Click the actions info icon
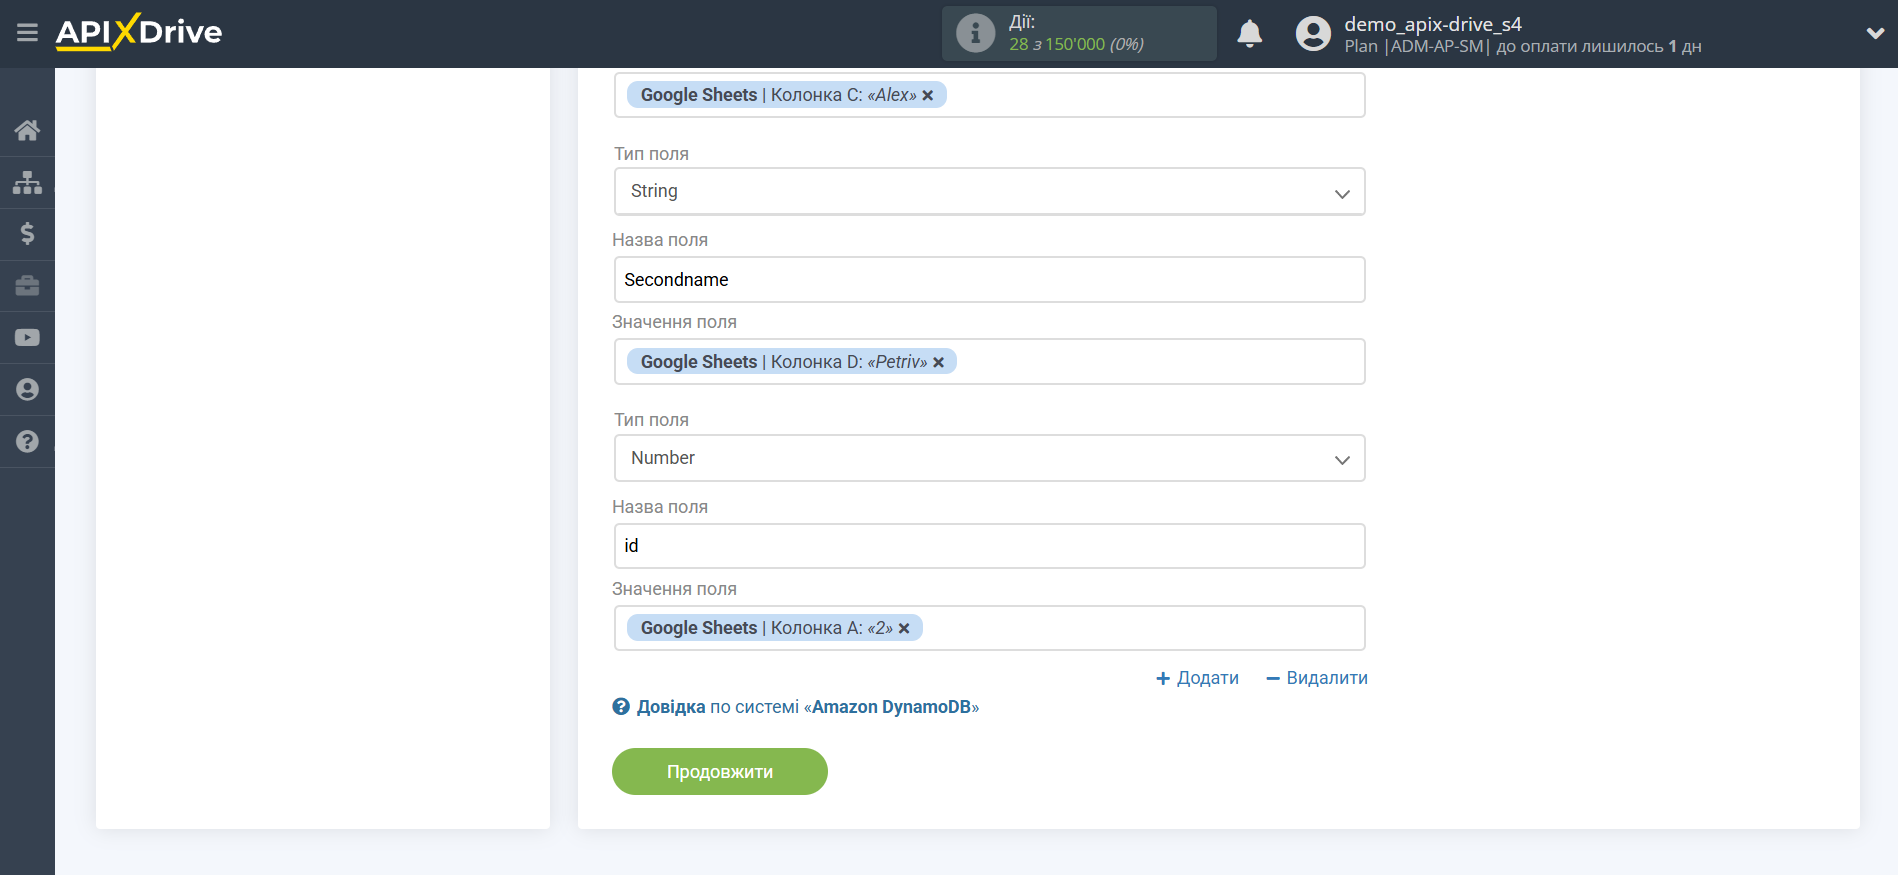Viewport: 1898px width, 875px height. 975,33
